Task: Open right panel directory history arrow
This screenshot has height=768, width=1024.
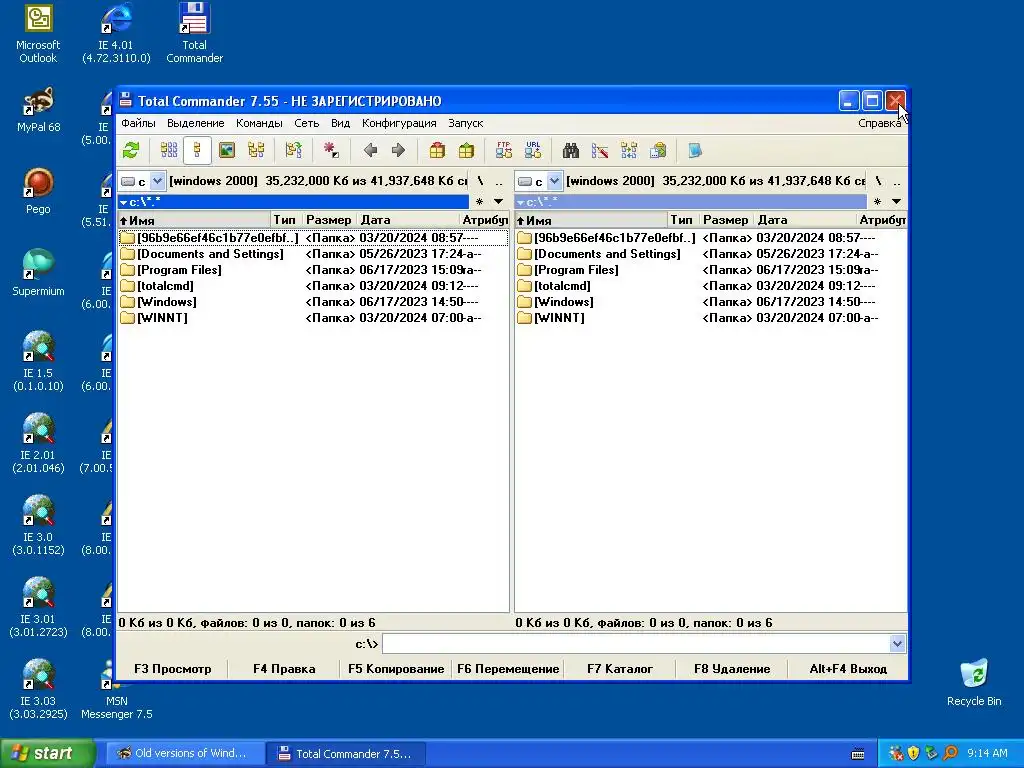Action: pyautogui.click(x=896, y=202)
